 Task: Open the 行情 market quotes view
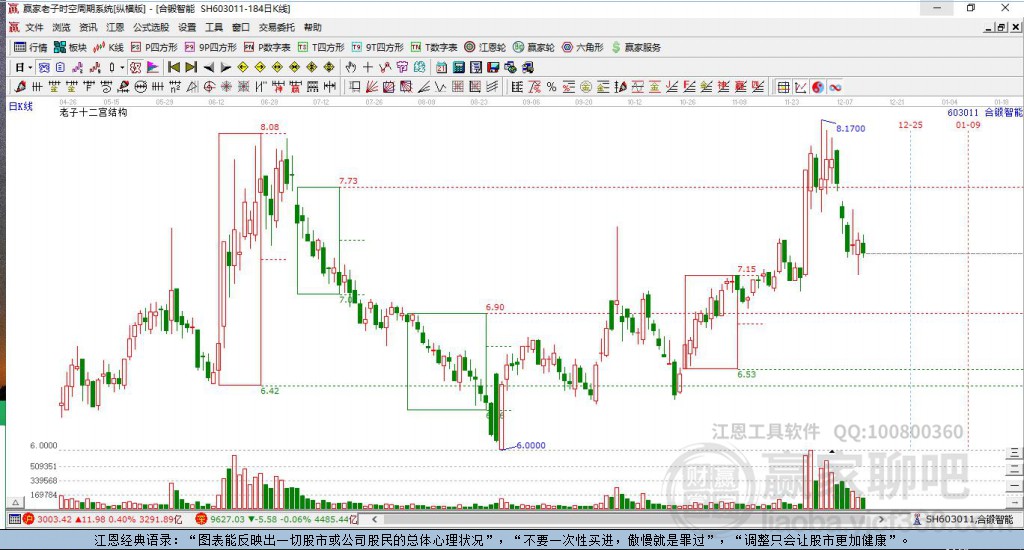(31, 47)
